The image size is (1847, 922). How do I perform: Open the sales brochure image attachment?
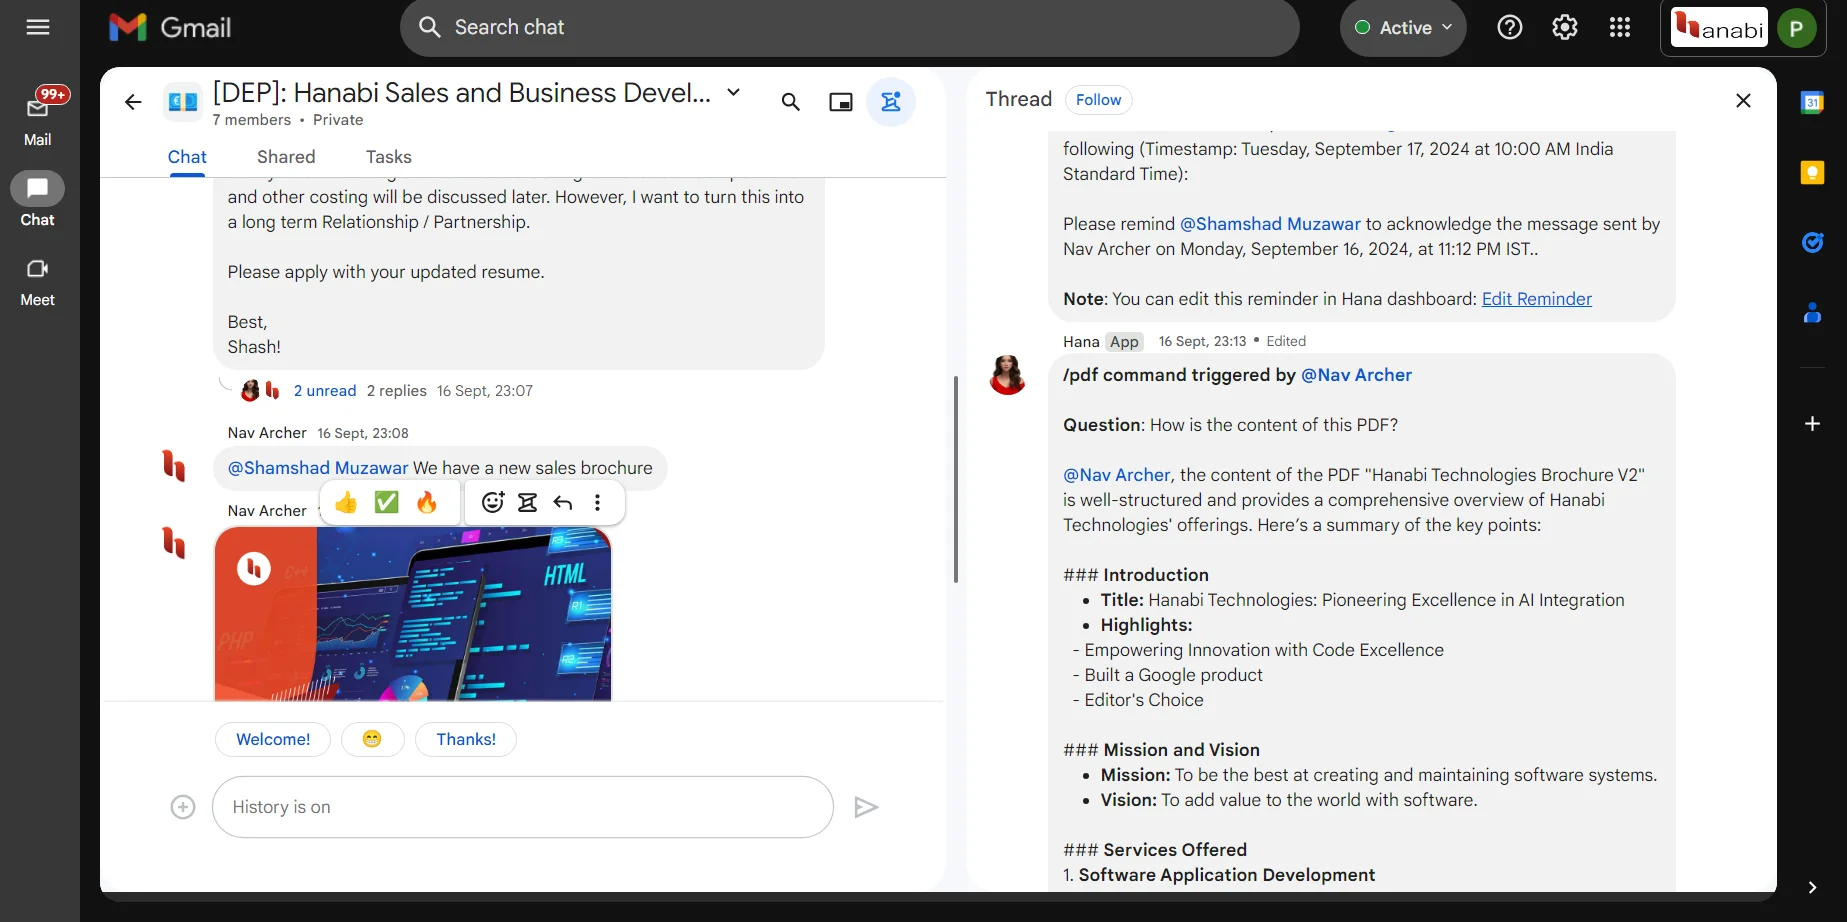tap(412, 613)
